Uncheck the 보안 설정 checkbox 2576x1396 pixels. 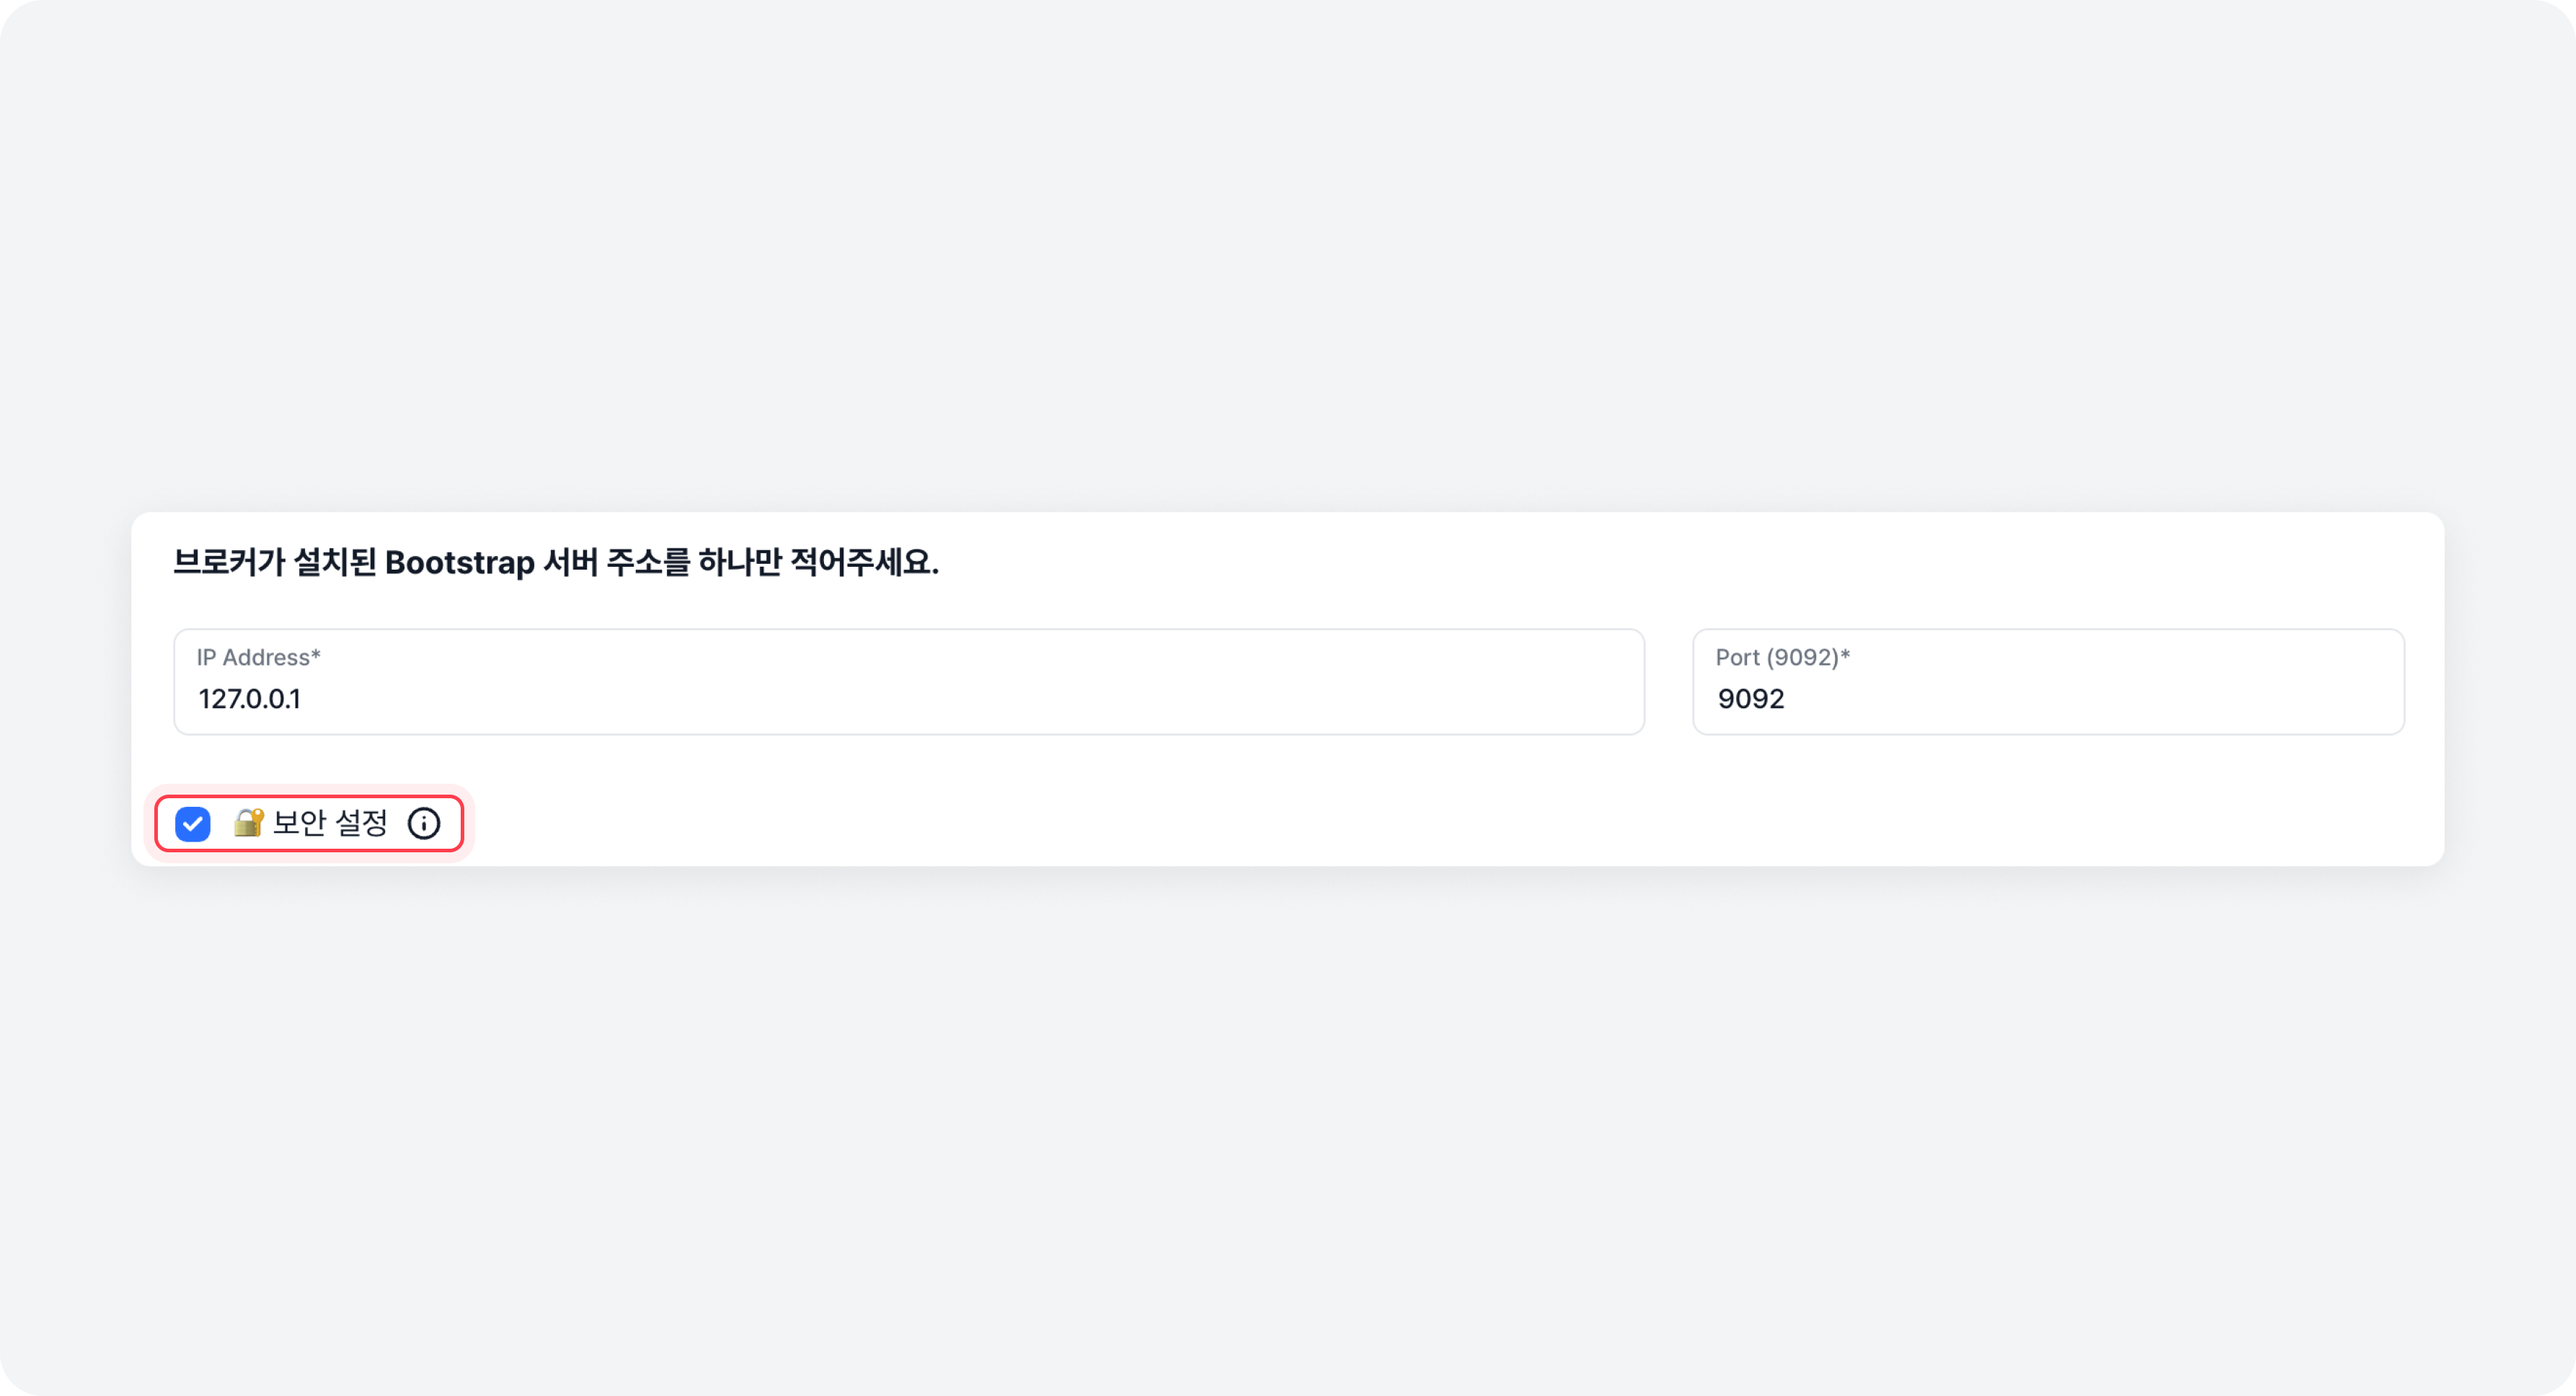tap(193, 824)
